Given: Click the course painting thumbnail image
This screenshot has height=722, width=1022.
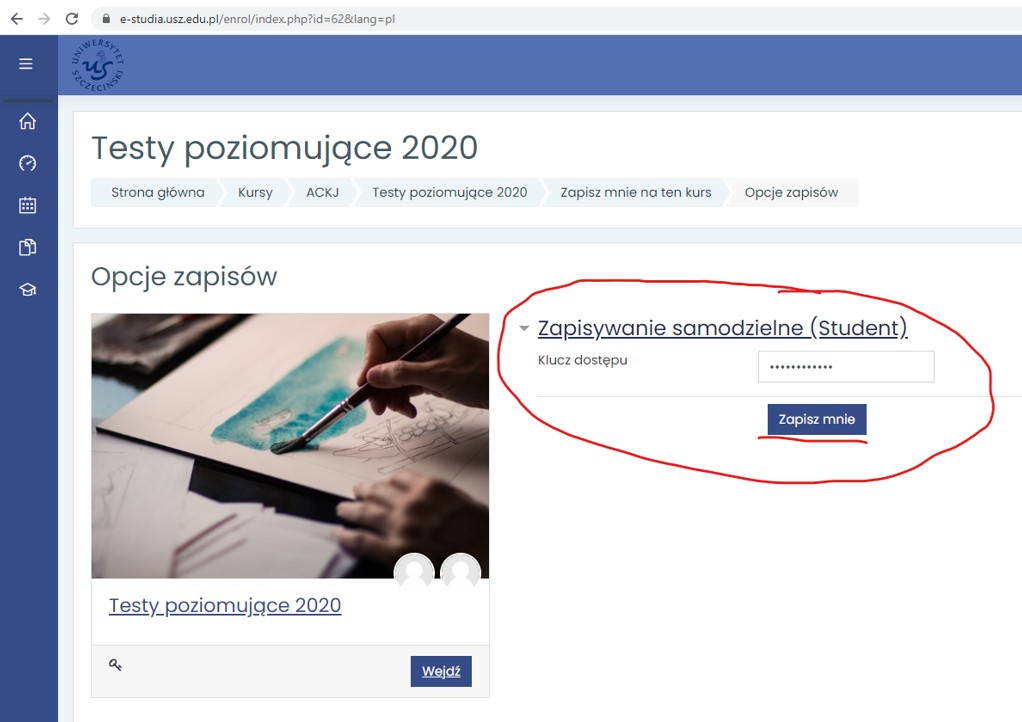Looking at the screenshot, I should click(x=290, y=446).
